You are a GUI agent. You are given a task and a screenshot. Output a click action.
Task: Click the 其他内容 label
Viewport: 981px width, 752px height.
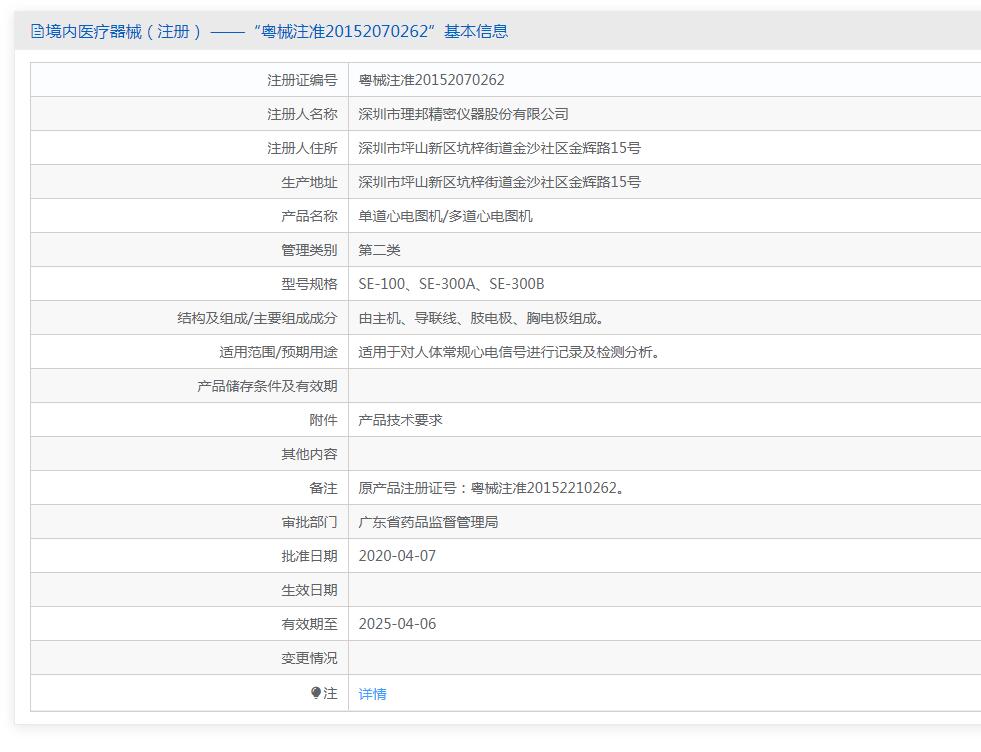309,454
